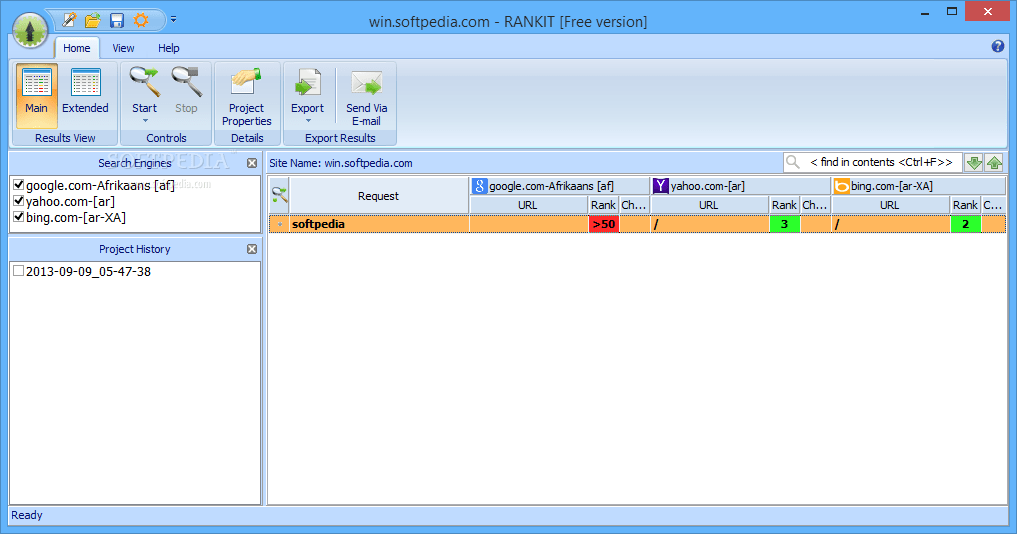Viewport: 1017px width, 534px height.
Task: Click the Yahoo engine icon in header
Action: pyautogui.click(x=660, y=186)
